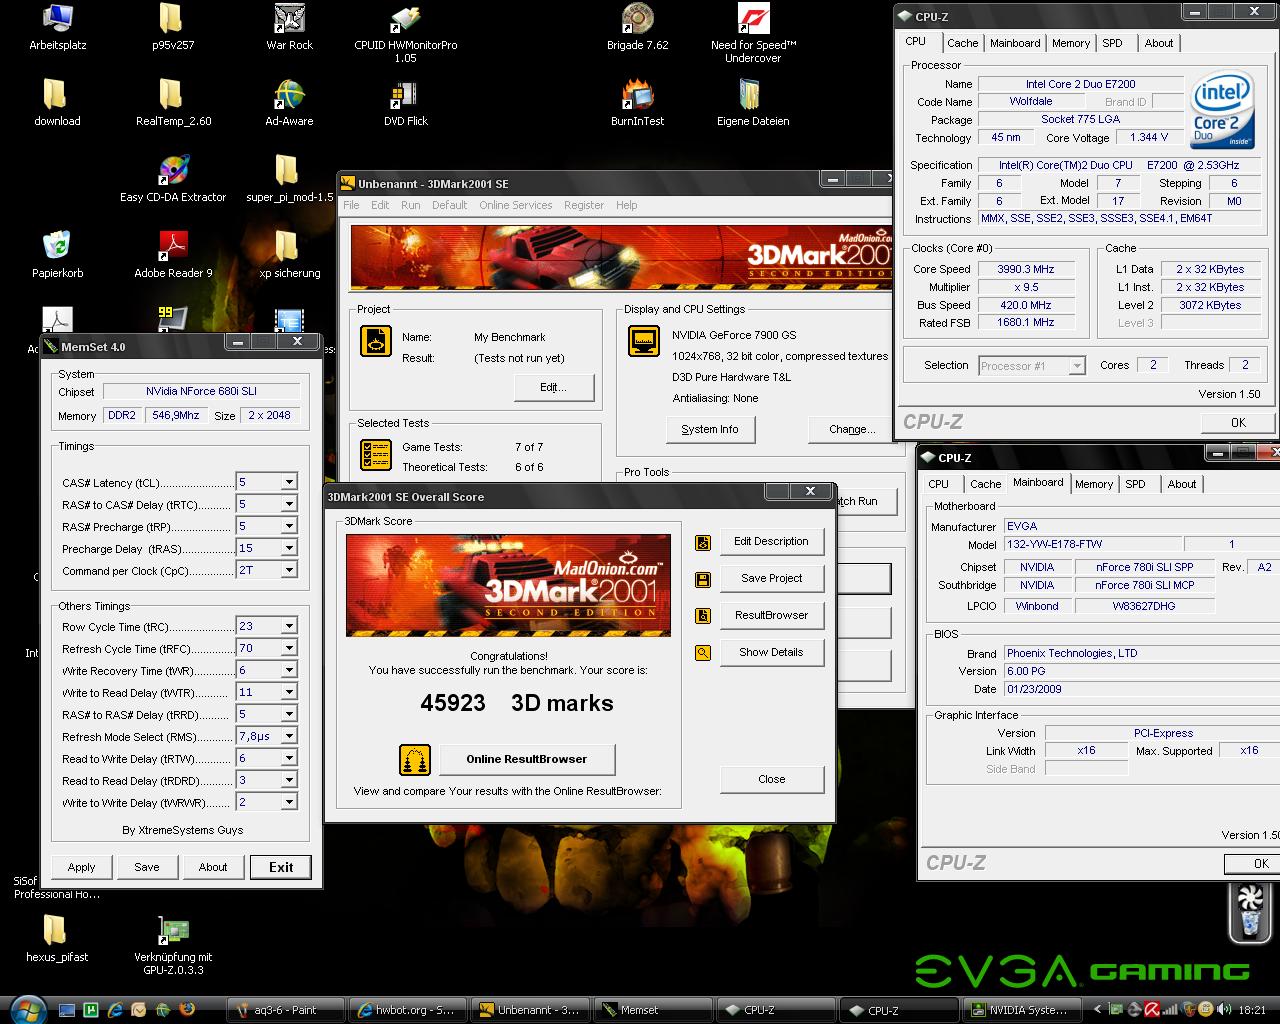1280x1024 pixels.
Task: Open the Processor #1 selection dropdown
Action: (x=1077, y=366)
